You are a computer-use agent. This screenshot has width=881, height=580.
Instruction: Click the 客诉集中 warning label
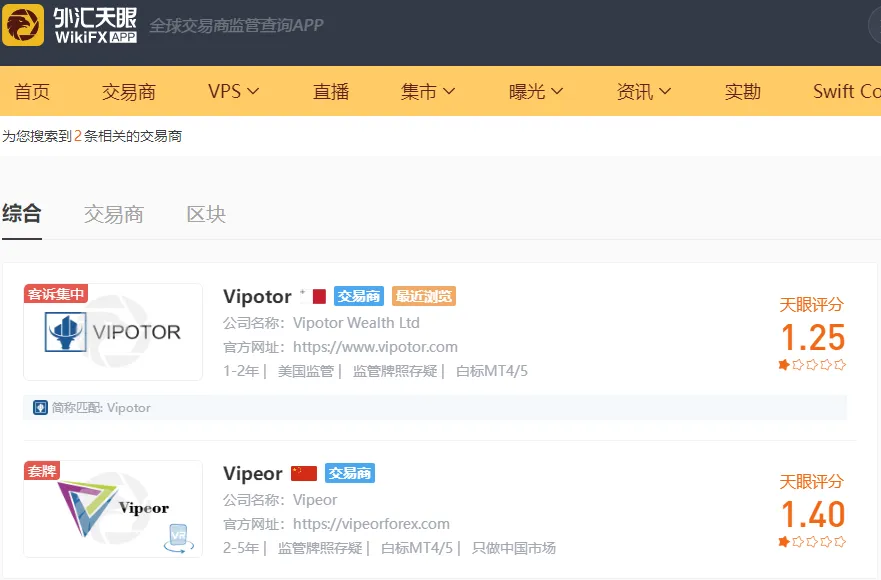[56, 294]
